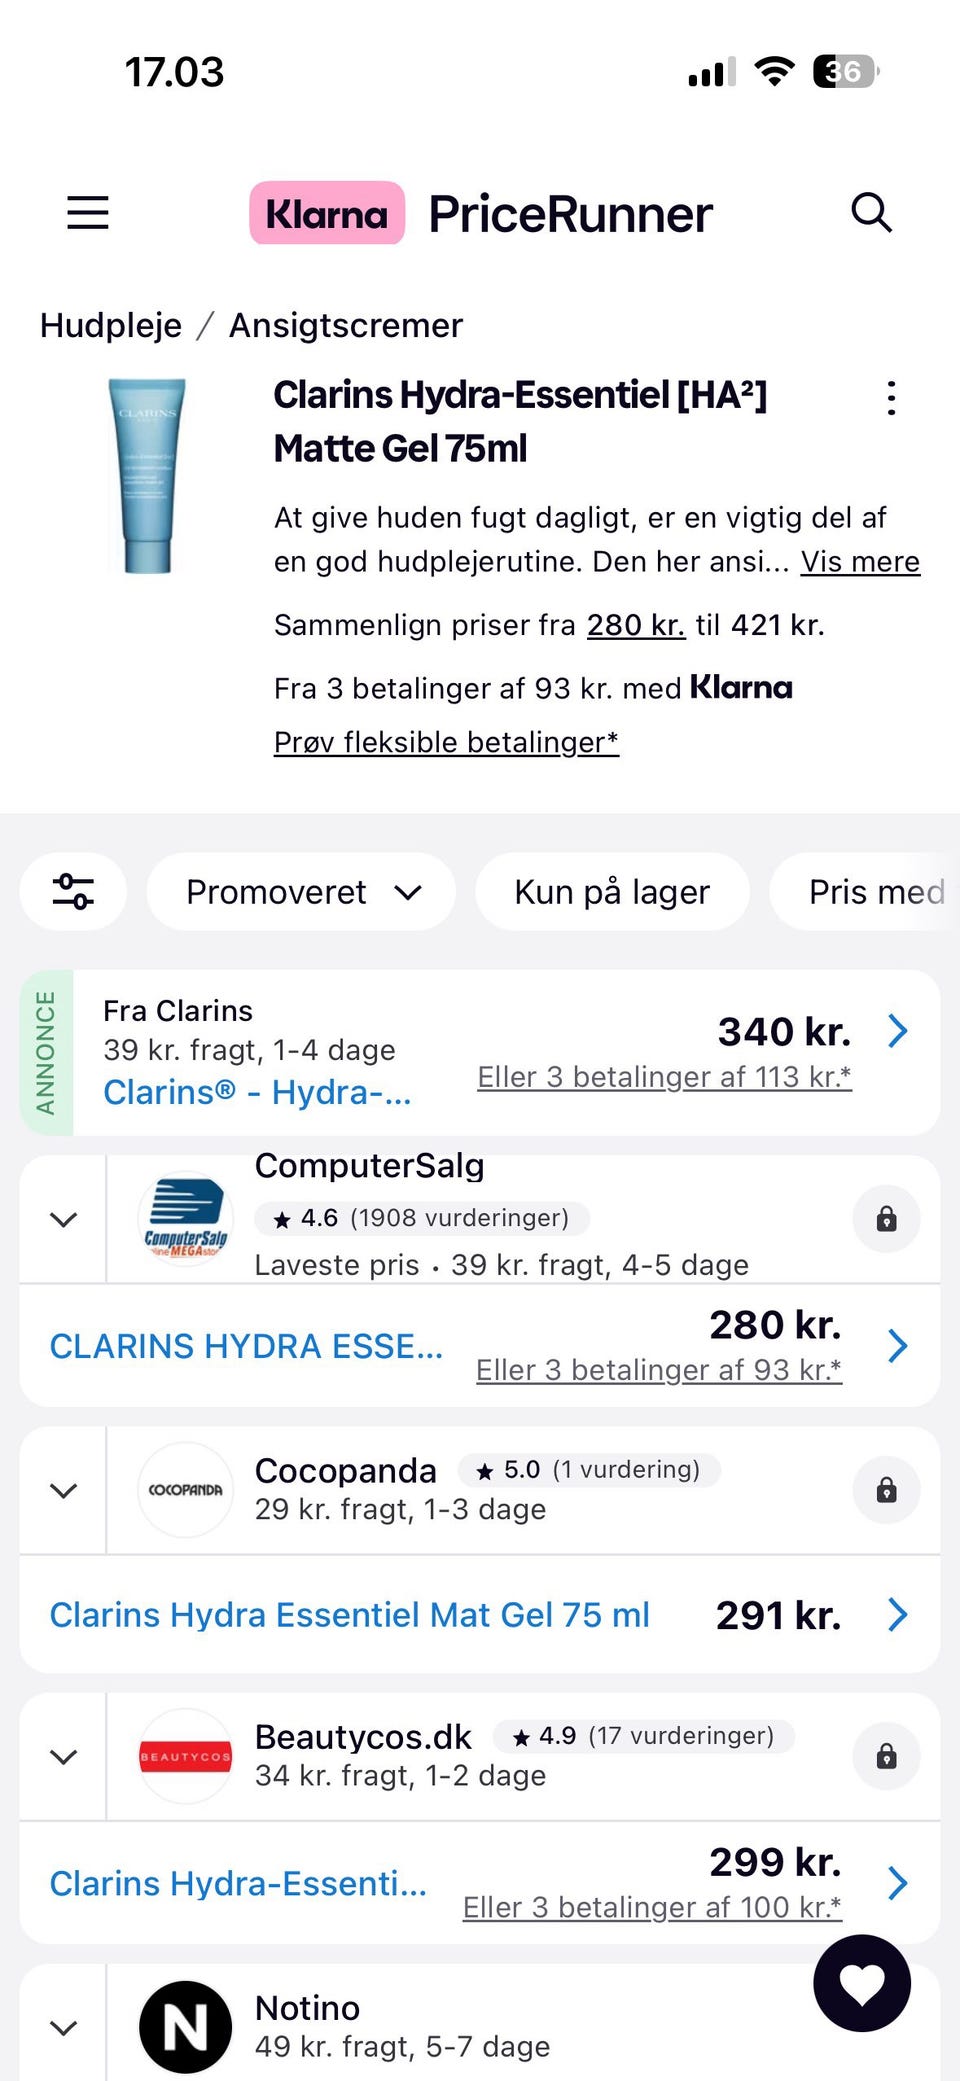Tap the heart favorite button

tap(862, 1983)
